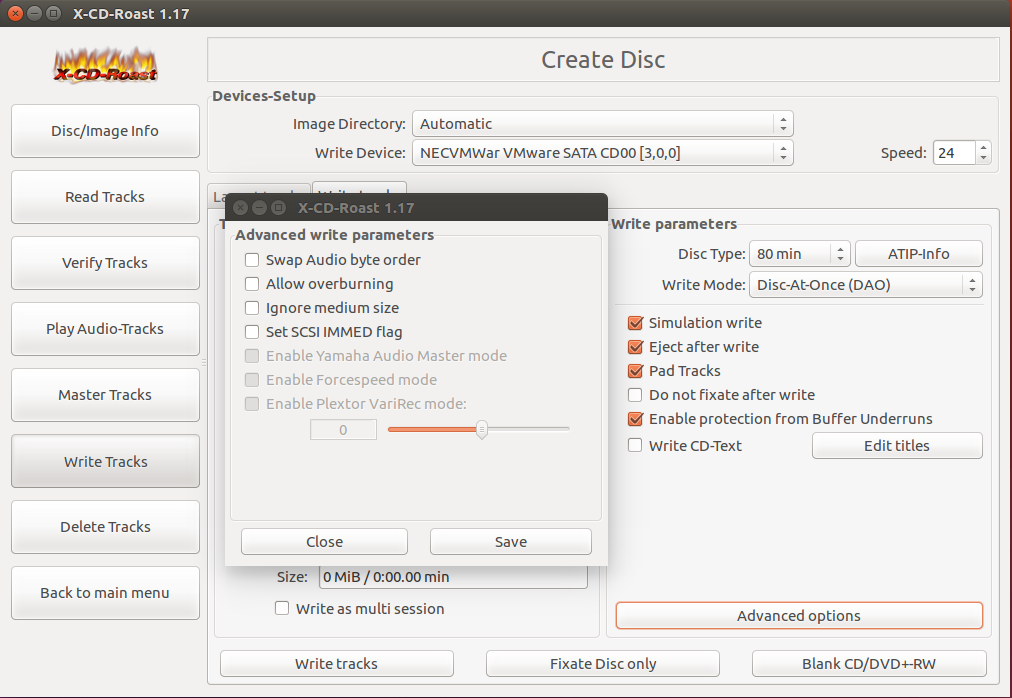This screenshot has height=698, width=1012.
Task: Open Verify Tracks section
Action: [x=105, y=263]
